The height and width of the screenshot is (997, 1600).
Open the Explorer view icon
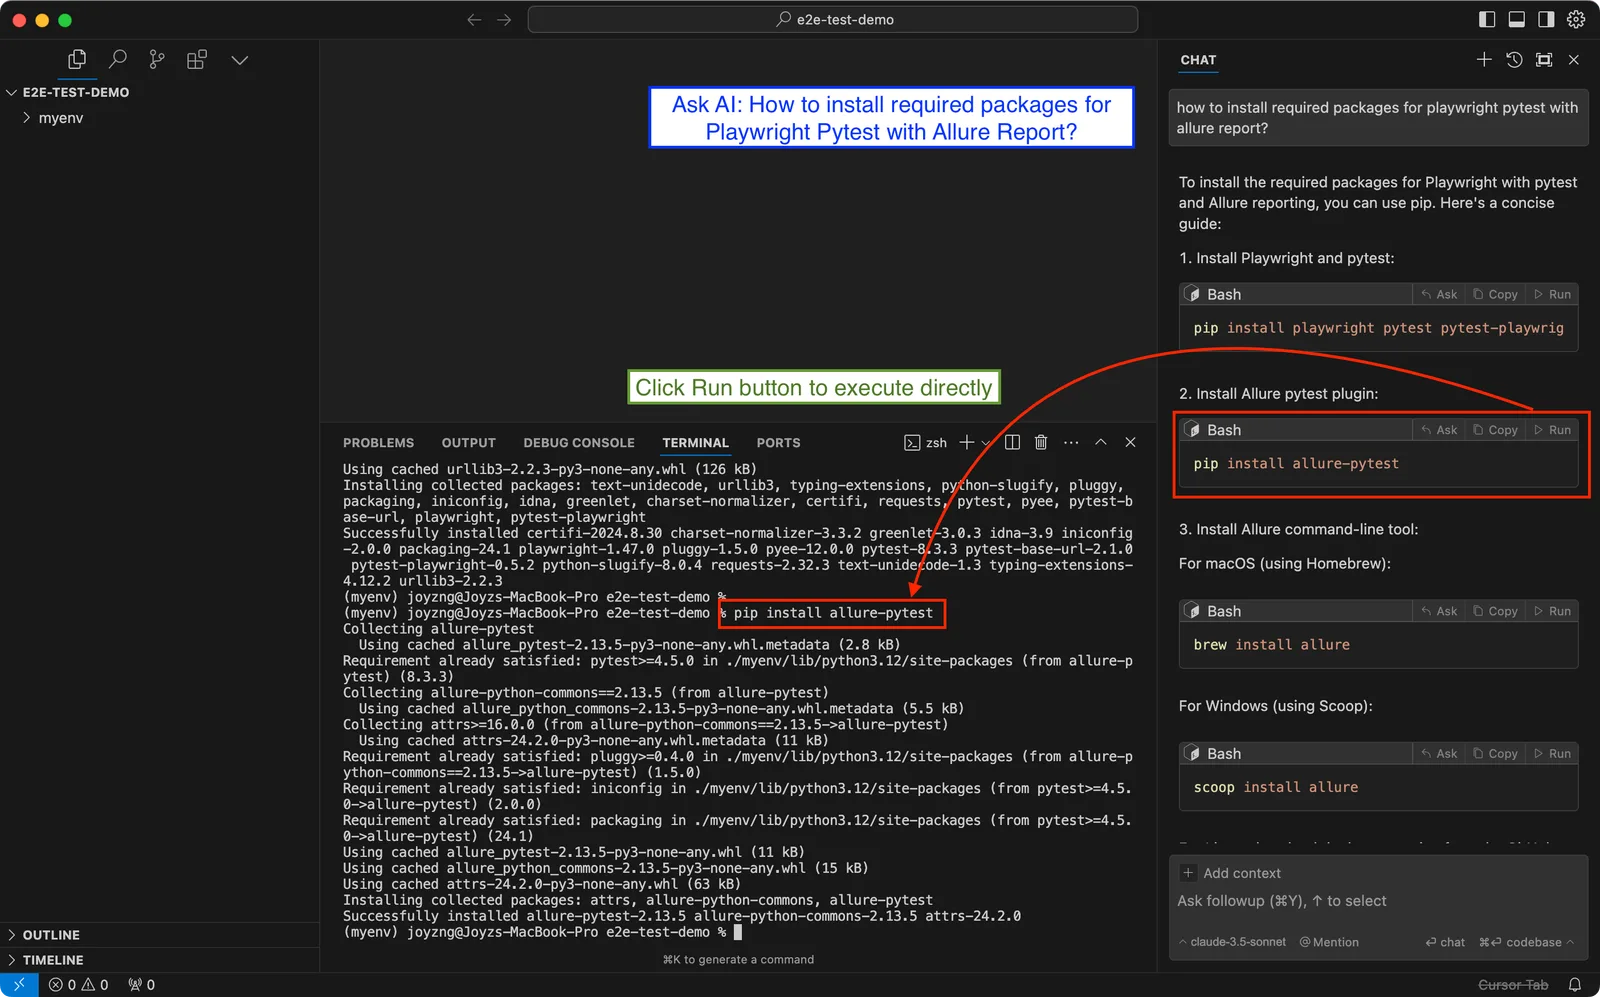tap(77, 60)
